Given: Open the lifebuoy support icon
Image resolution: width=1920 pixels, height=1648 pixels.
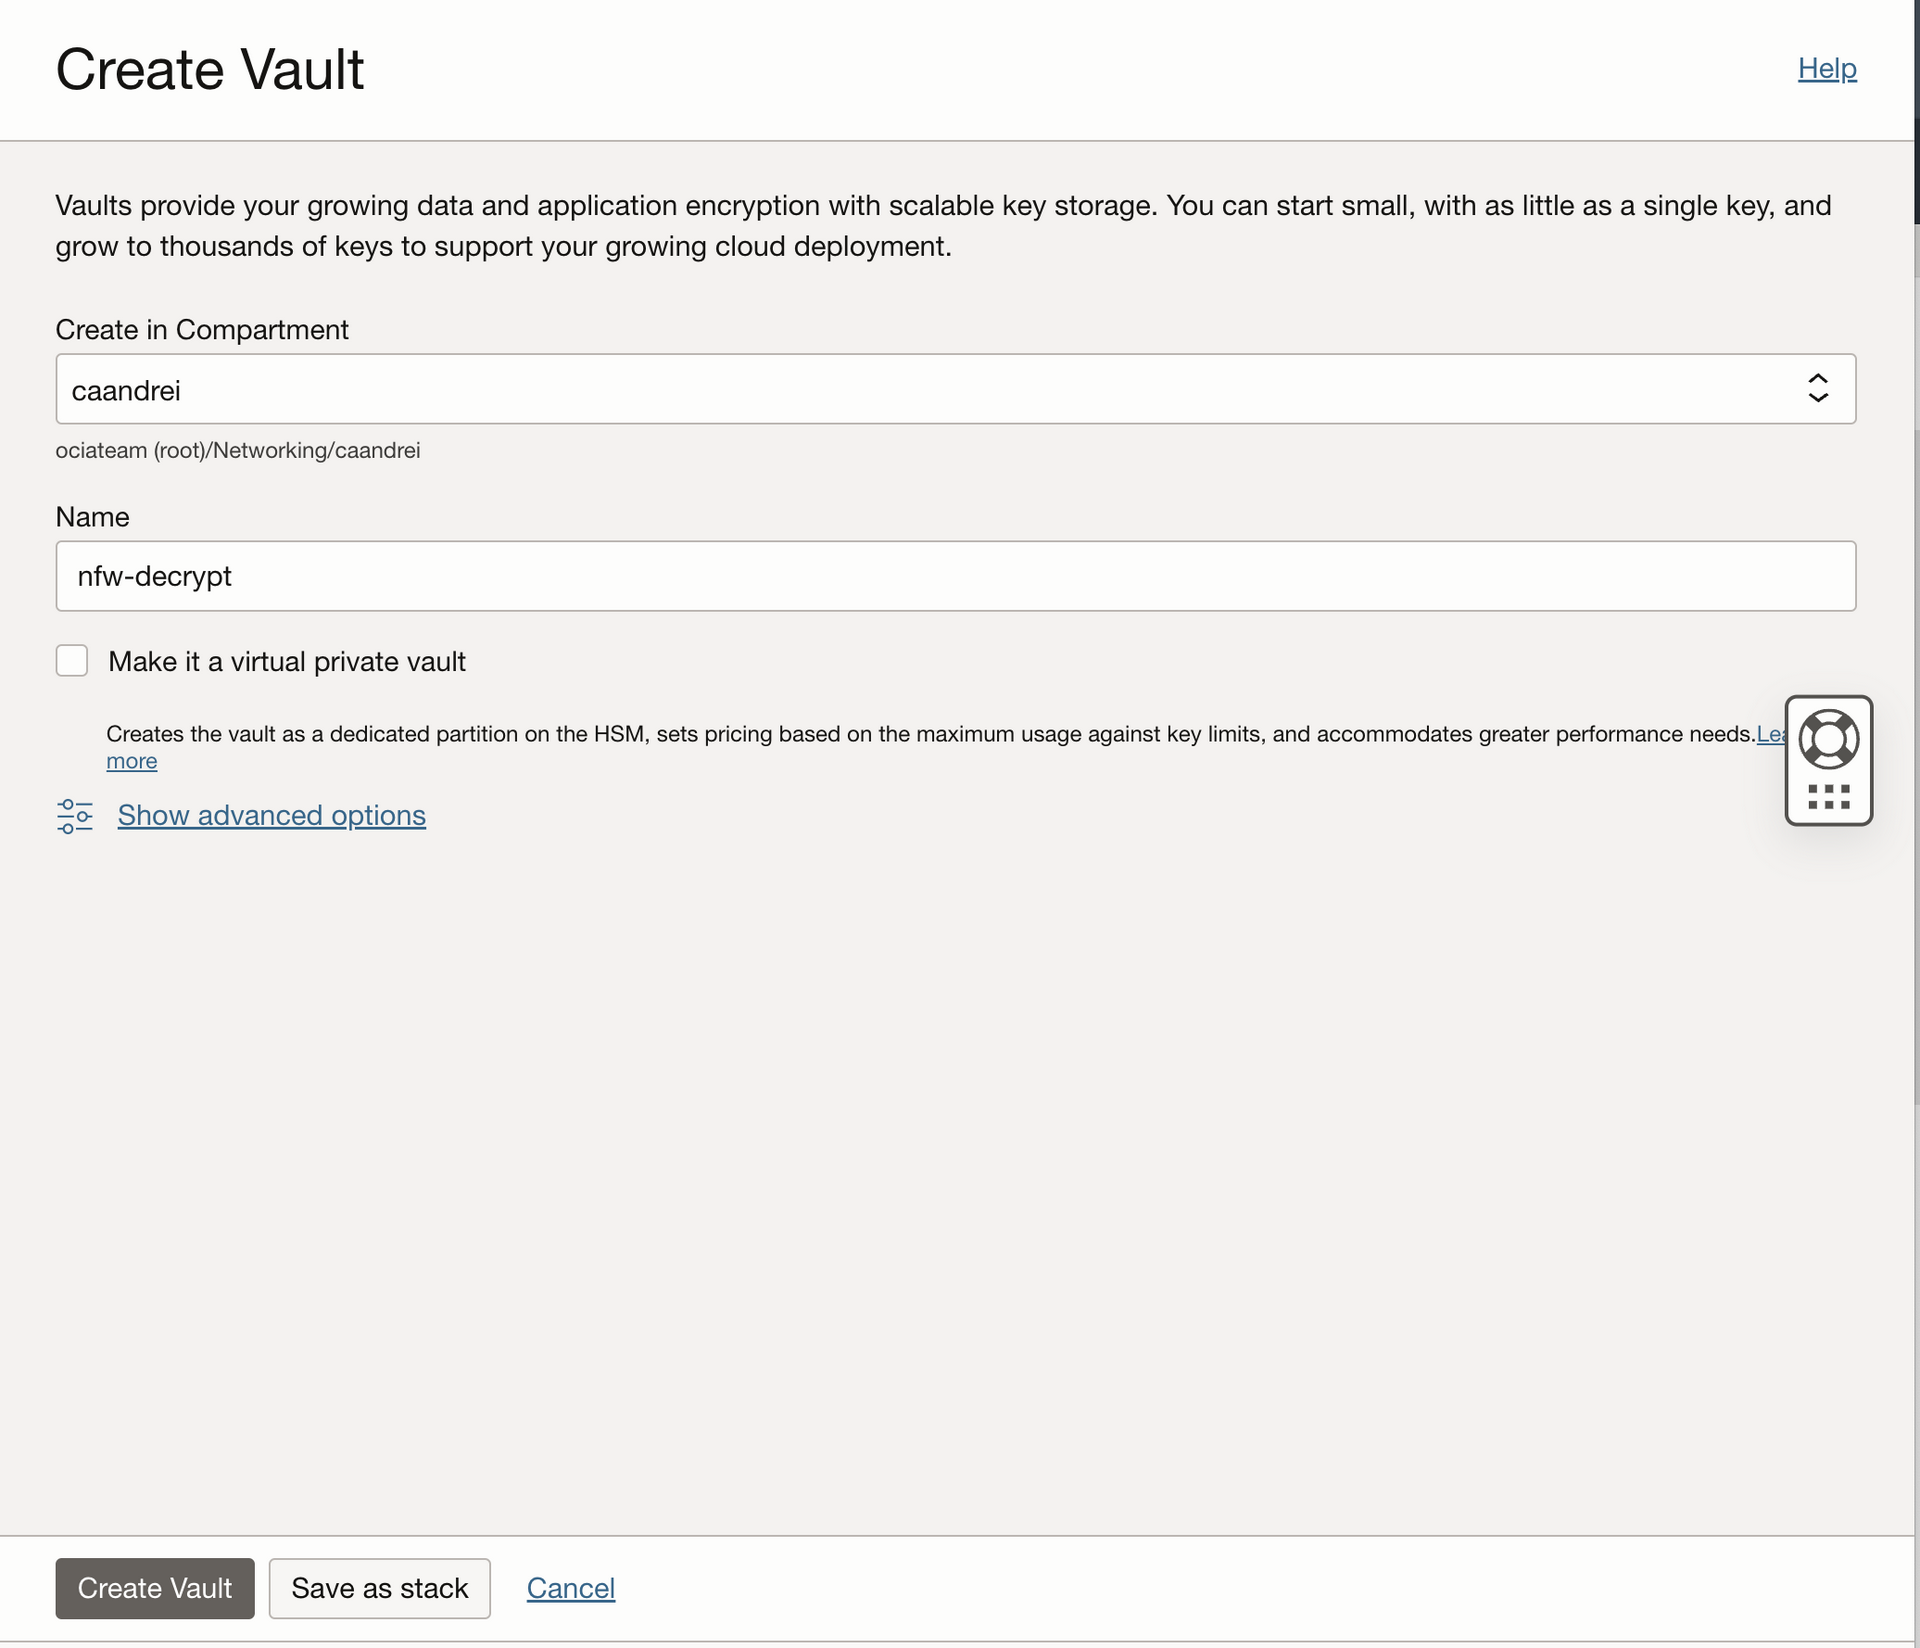Looking at the screenshot, I should (x=1828, y=739).
